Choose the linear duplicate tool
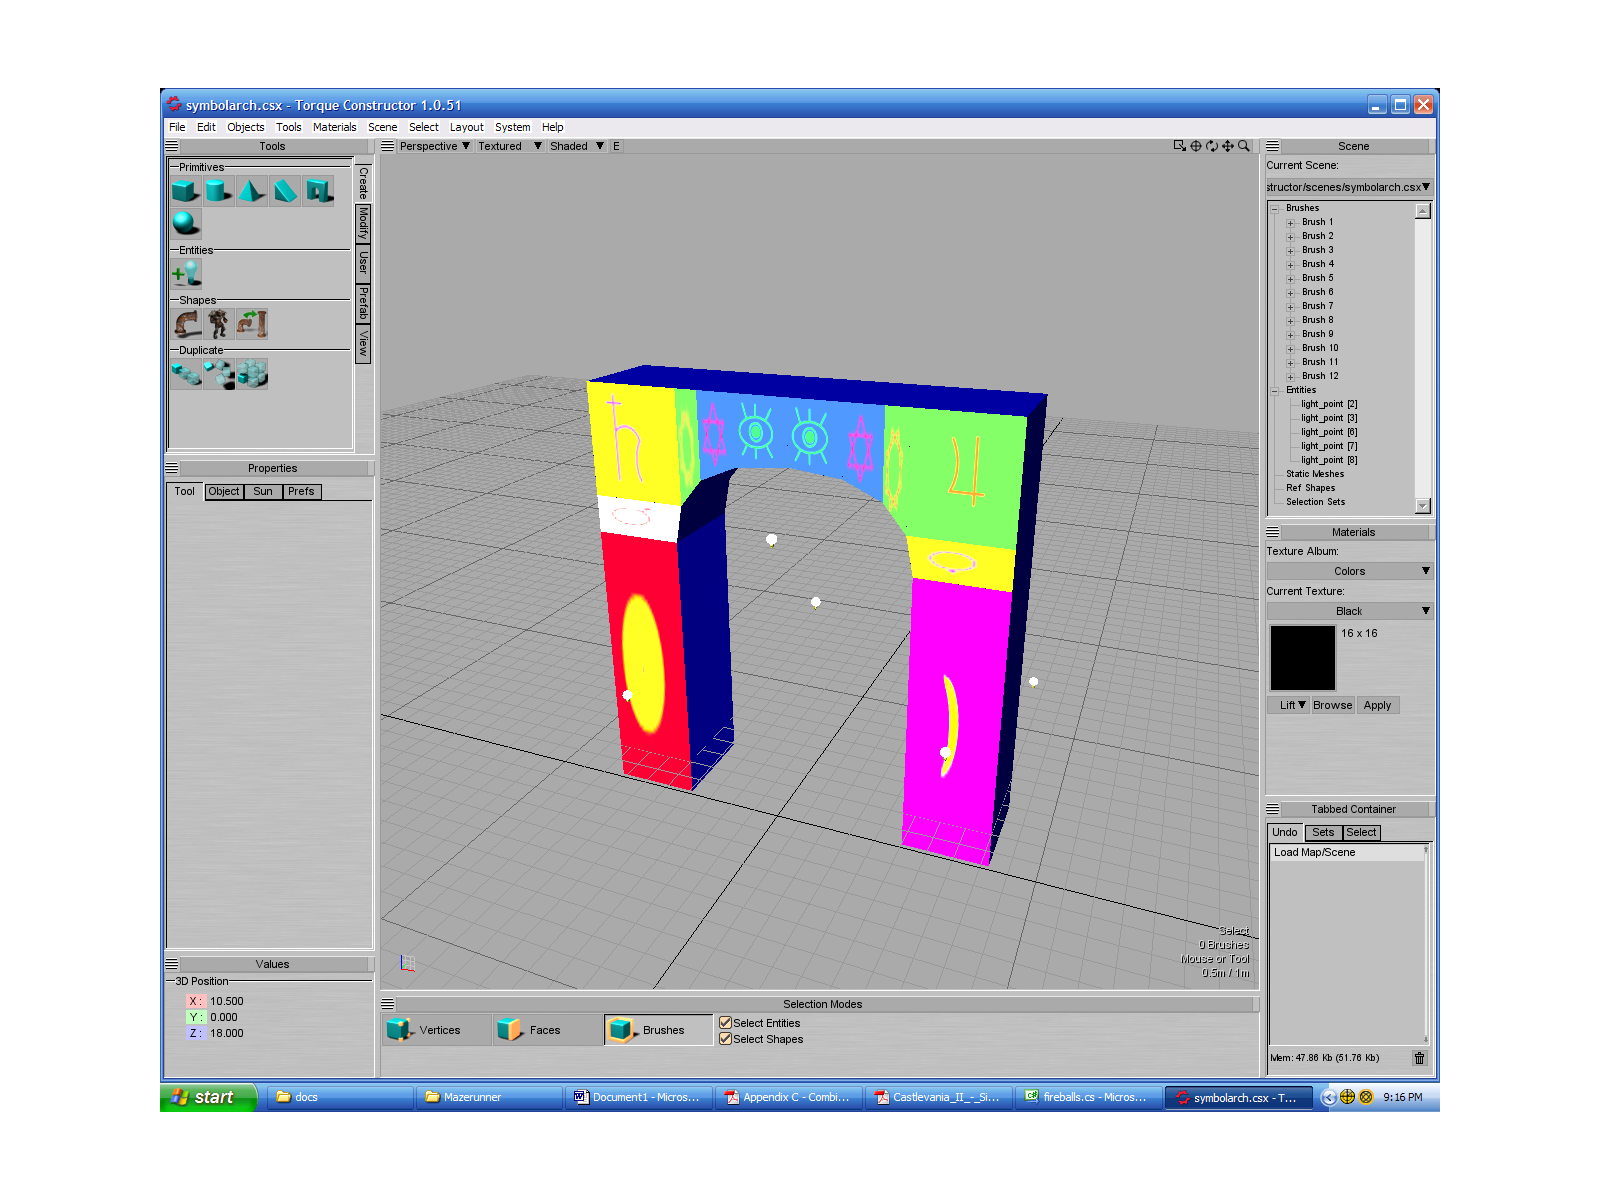This screenshot has height=1200, width=1600. click(186, 374)
